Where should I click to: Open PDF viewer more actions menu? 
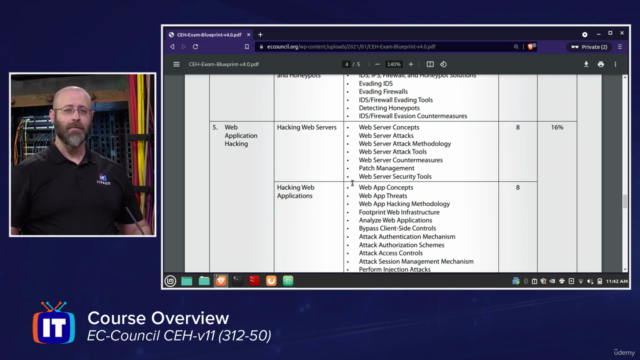(616, 64)
